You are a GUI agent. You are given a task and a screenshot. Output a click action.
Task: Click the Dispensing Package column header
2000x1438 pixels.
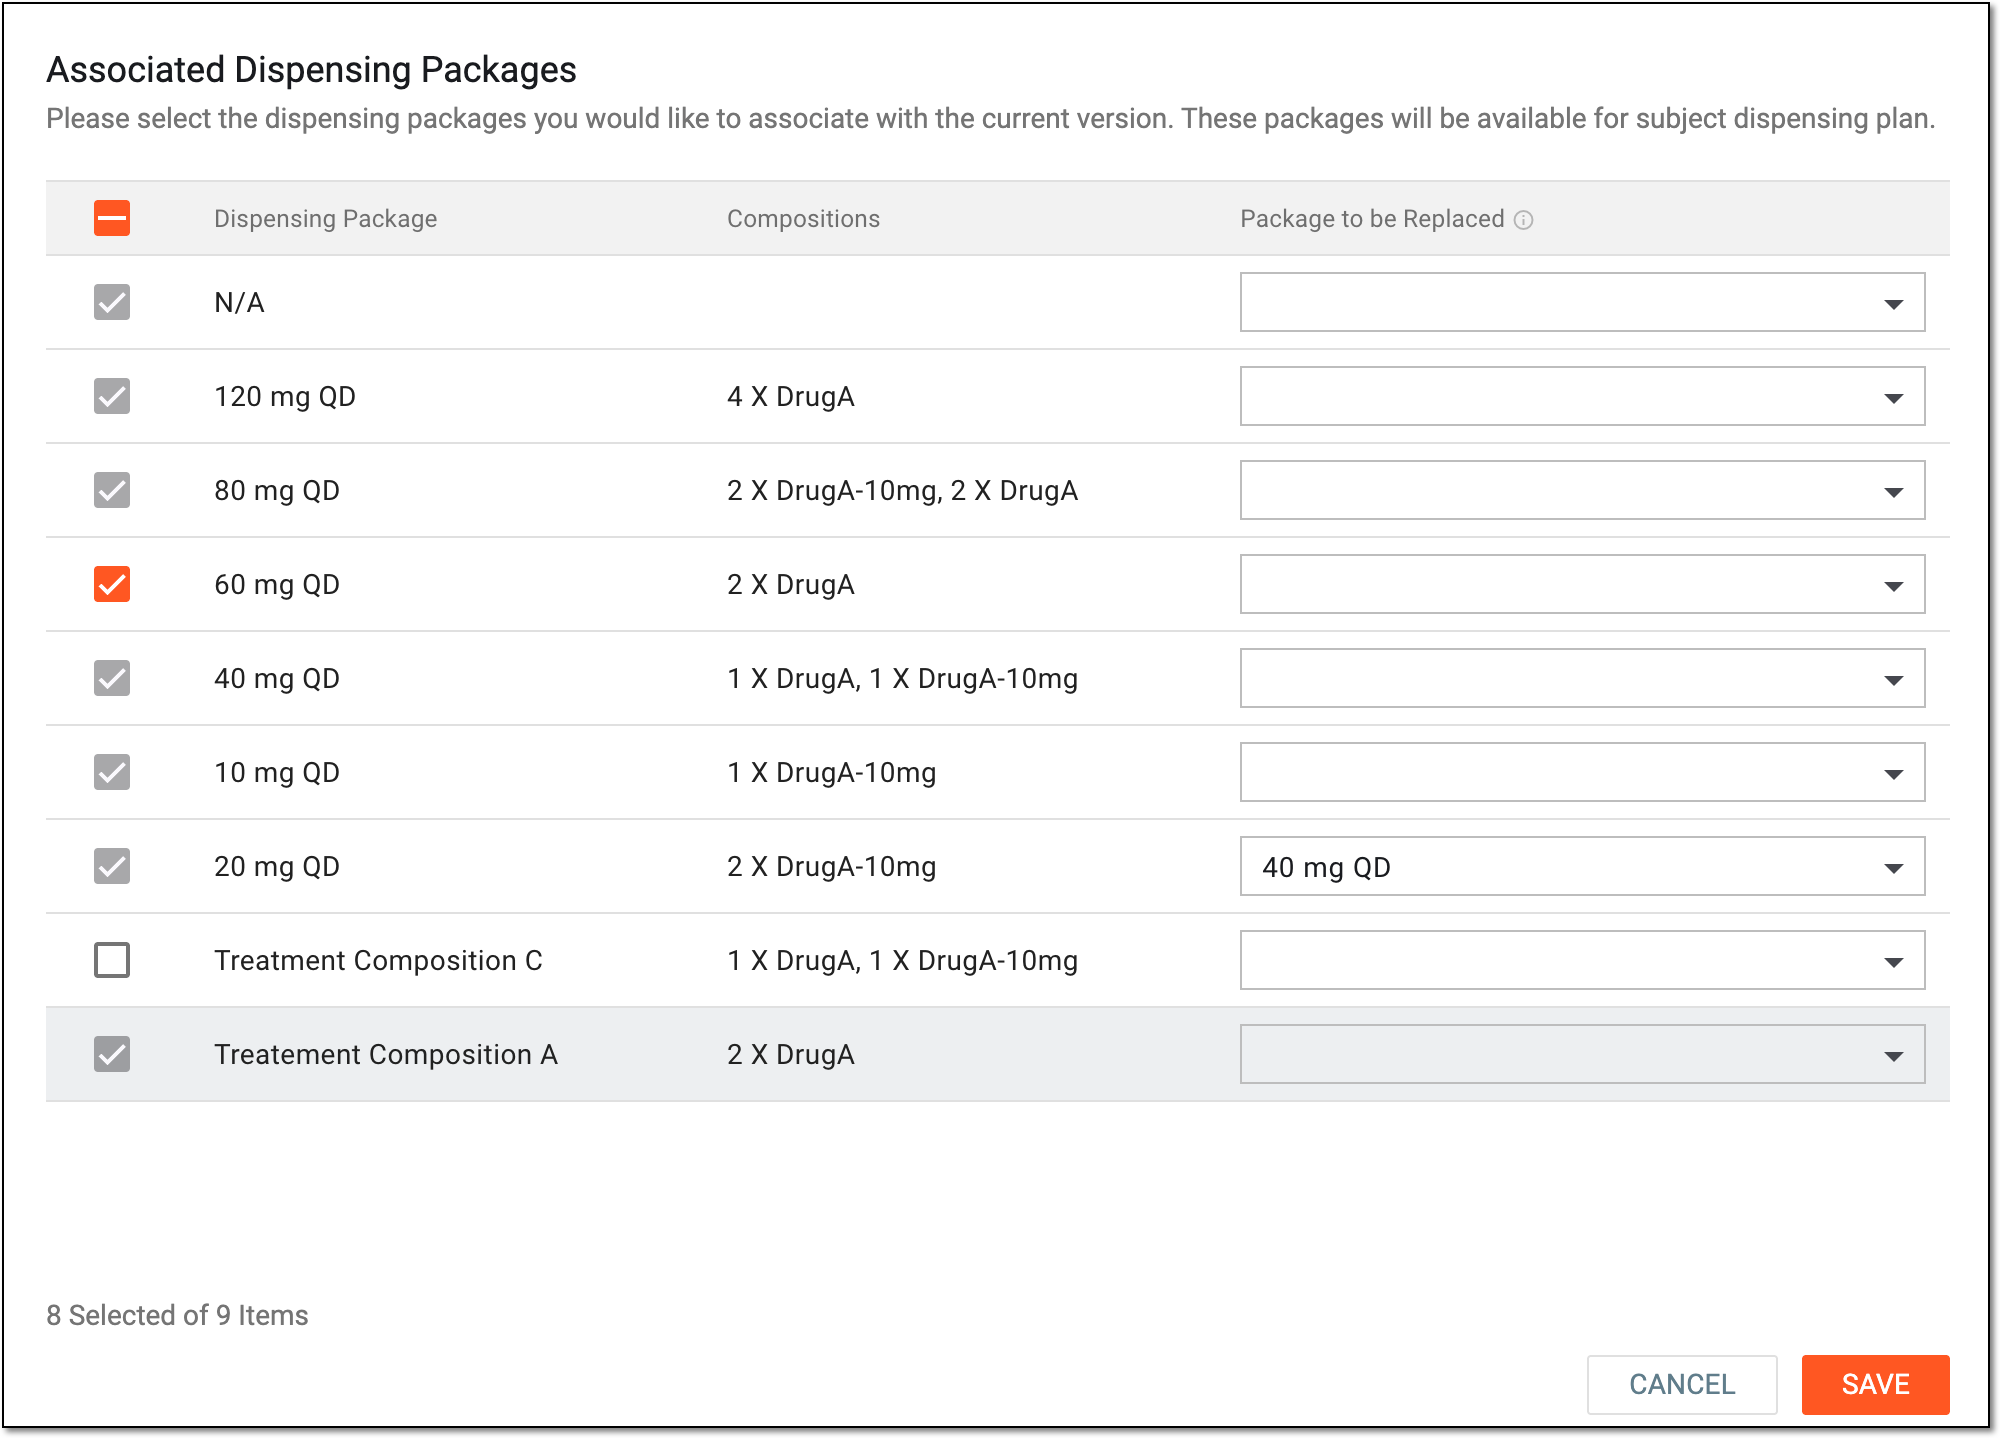[325, 219]
